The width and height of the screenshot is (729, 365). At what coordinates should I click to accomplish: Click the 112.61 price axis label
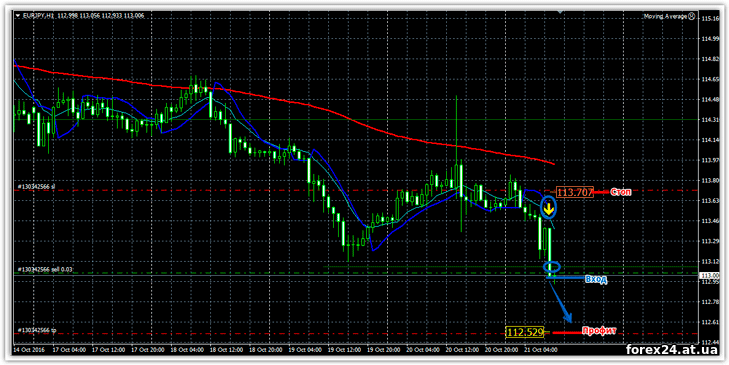(x=711, y=322)
